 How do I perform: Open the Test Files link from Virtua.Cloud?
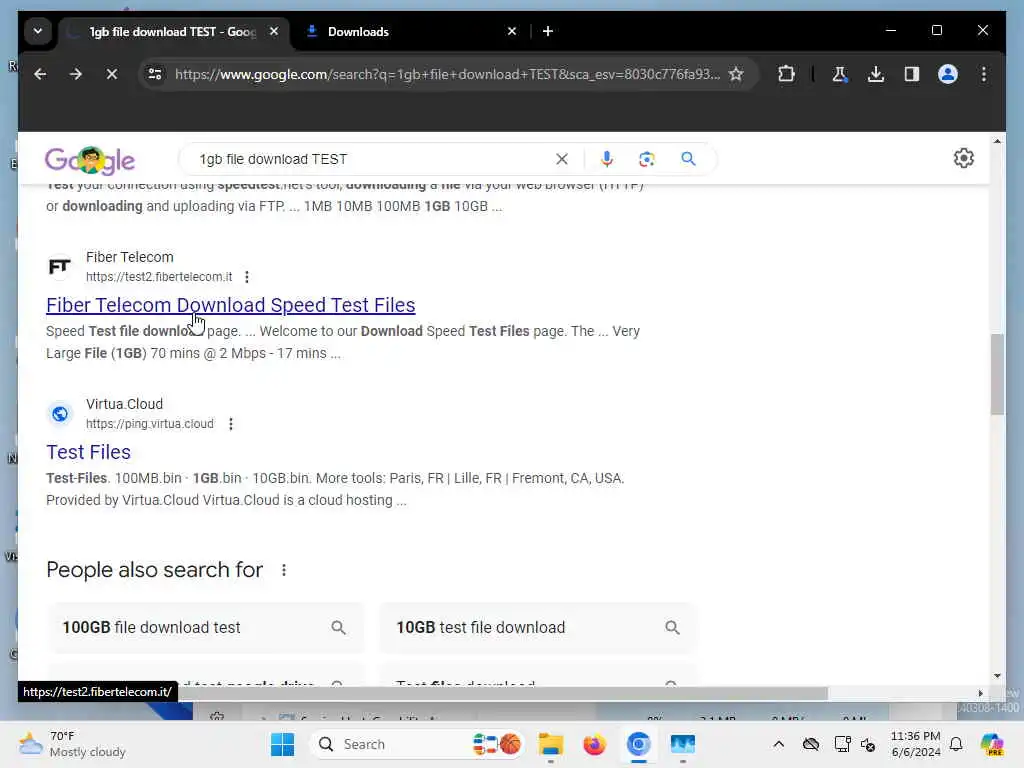(x=88, y=452)
